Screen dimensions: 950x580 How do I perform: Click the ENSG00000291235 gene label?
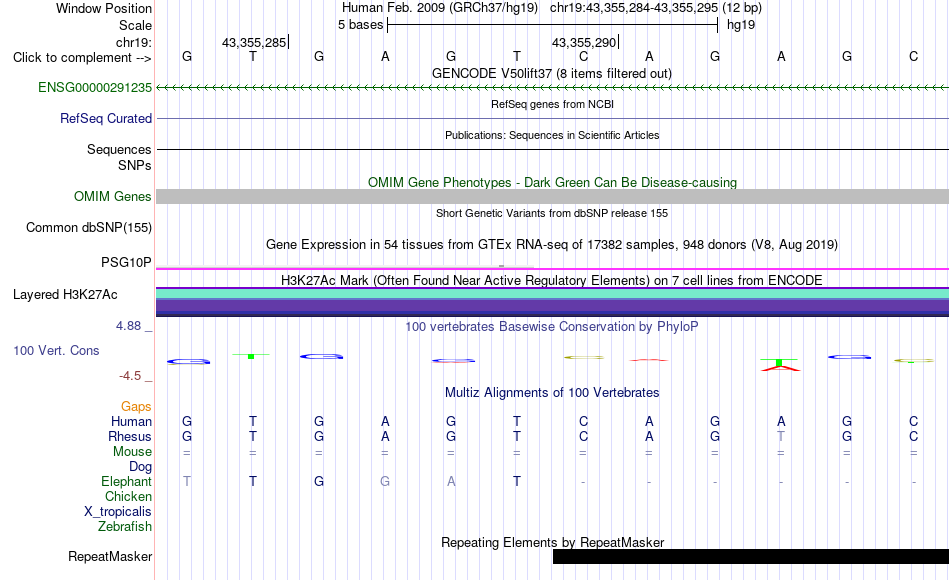click(95, 88)
